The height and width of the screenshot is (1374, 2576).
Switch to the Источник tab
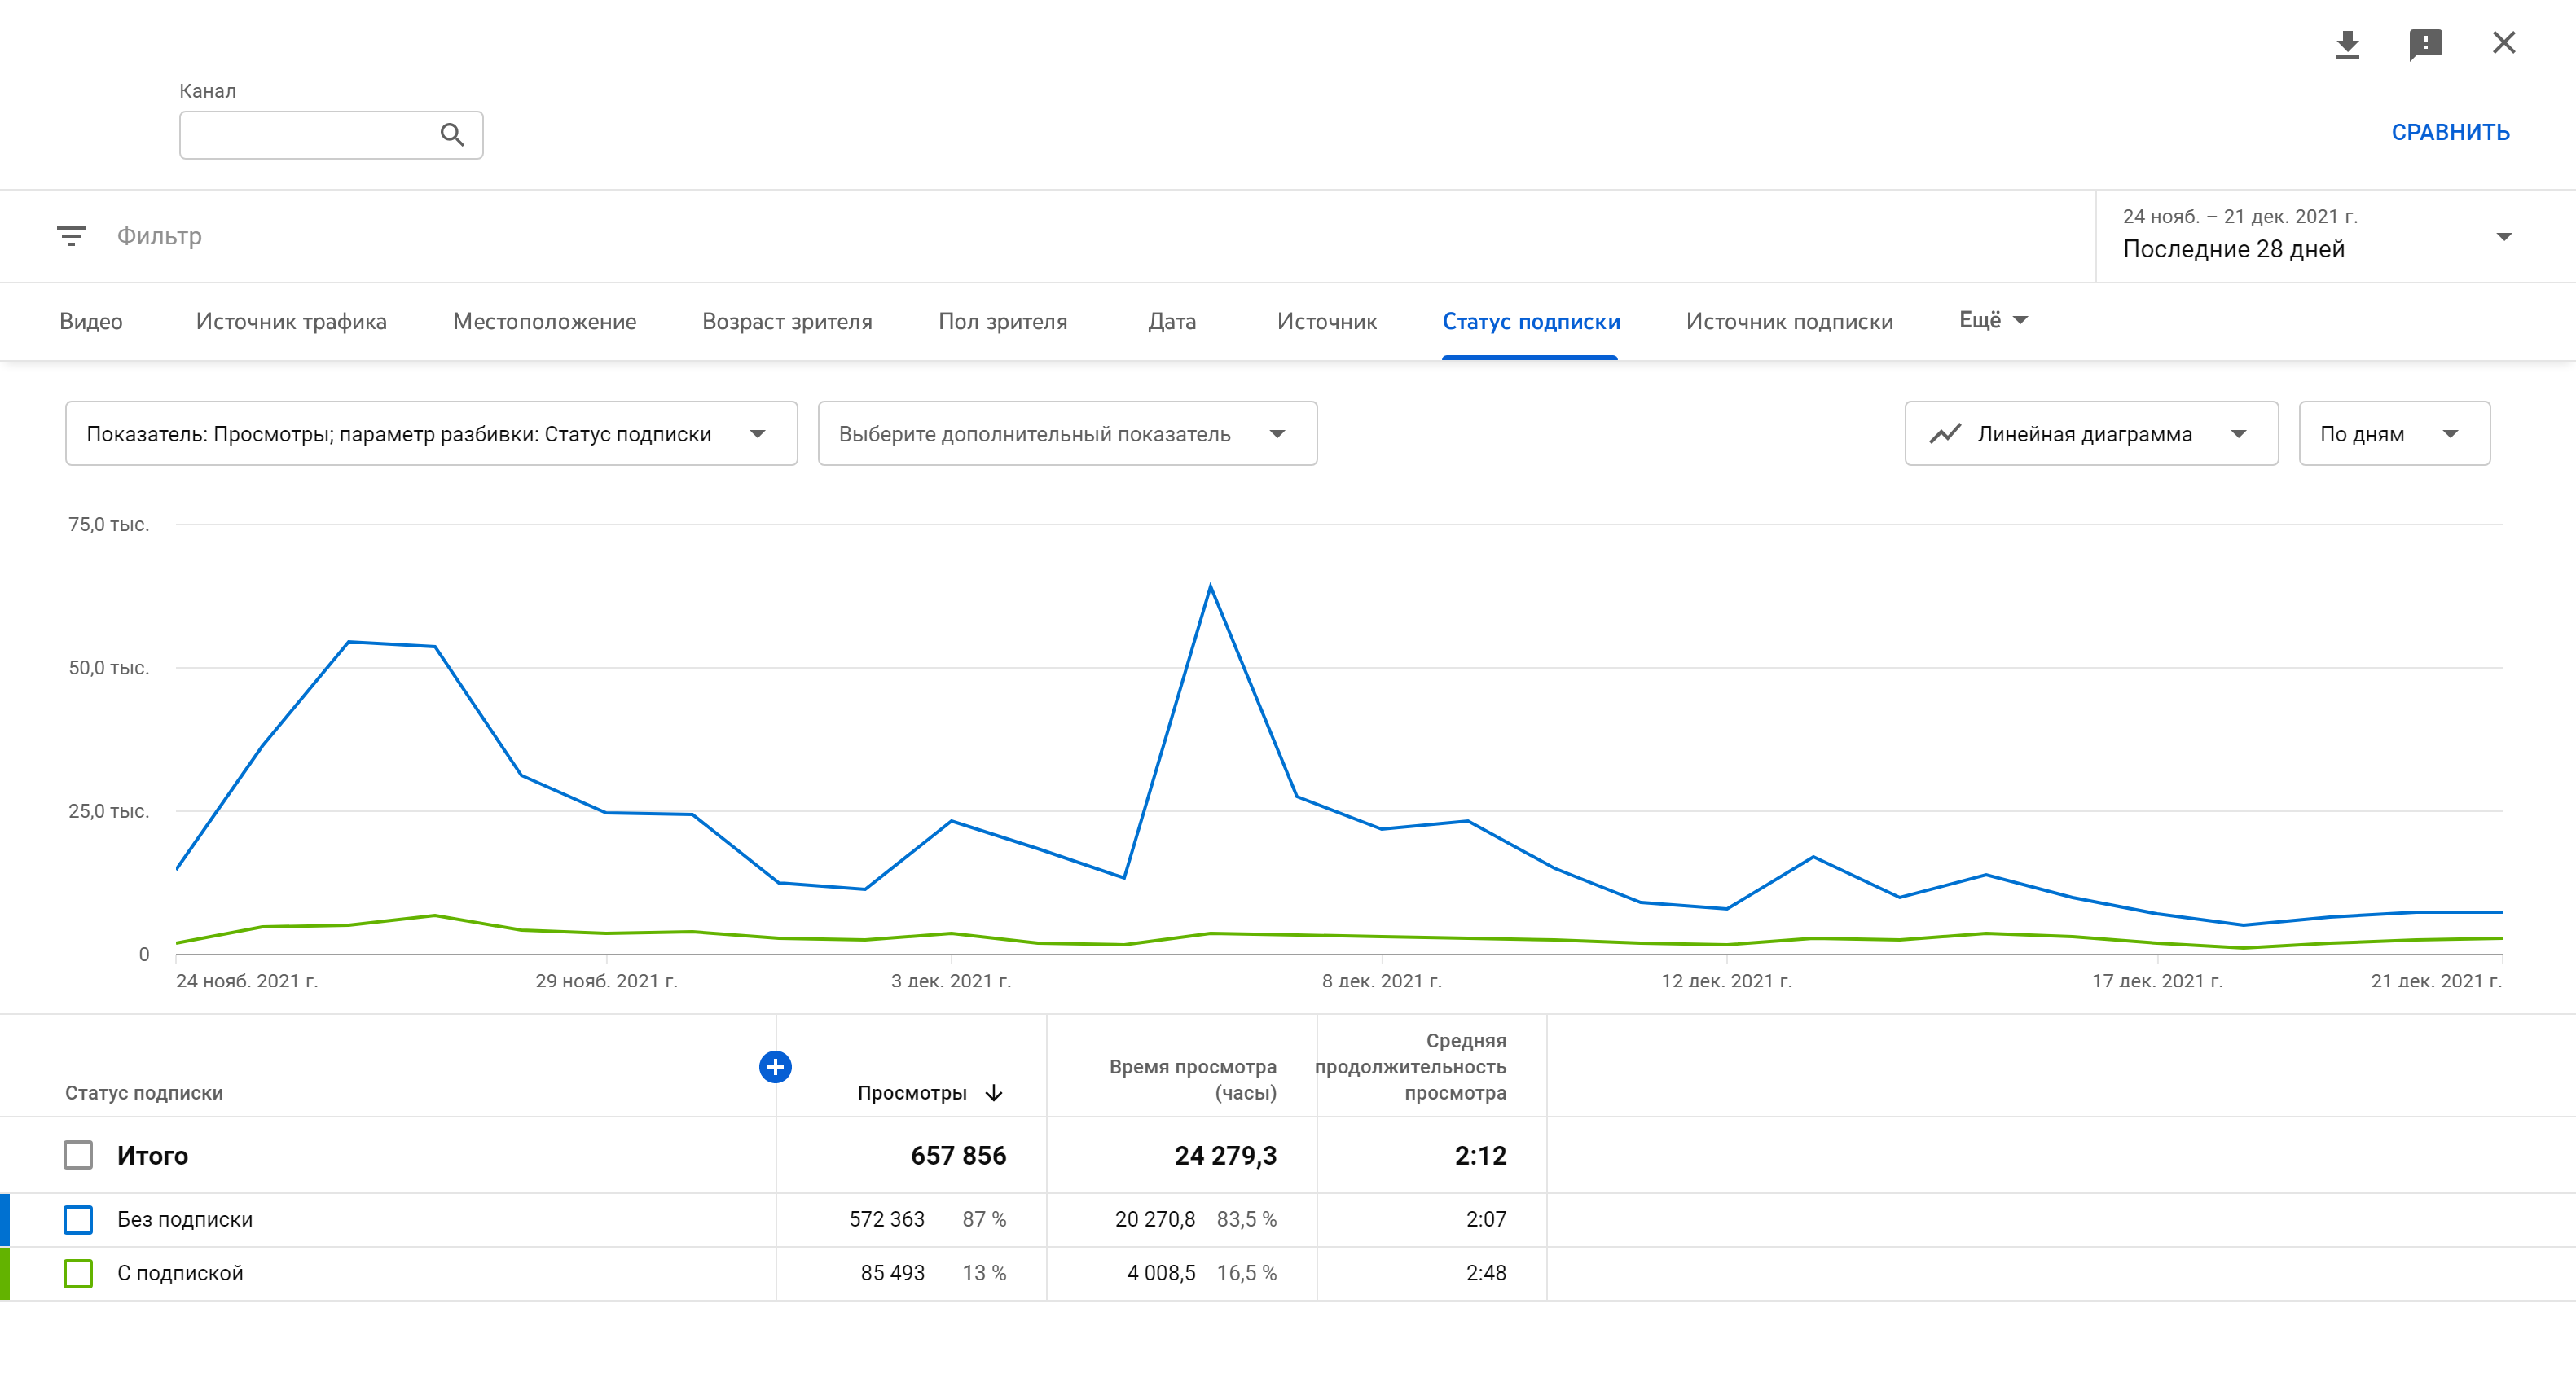pos(1326,322)
